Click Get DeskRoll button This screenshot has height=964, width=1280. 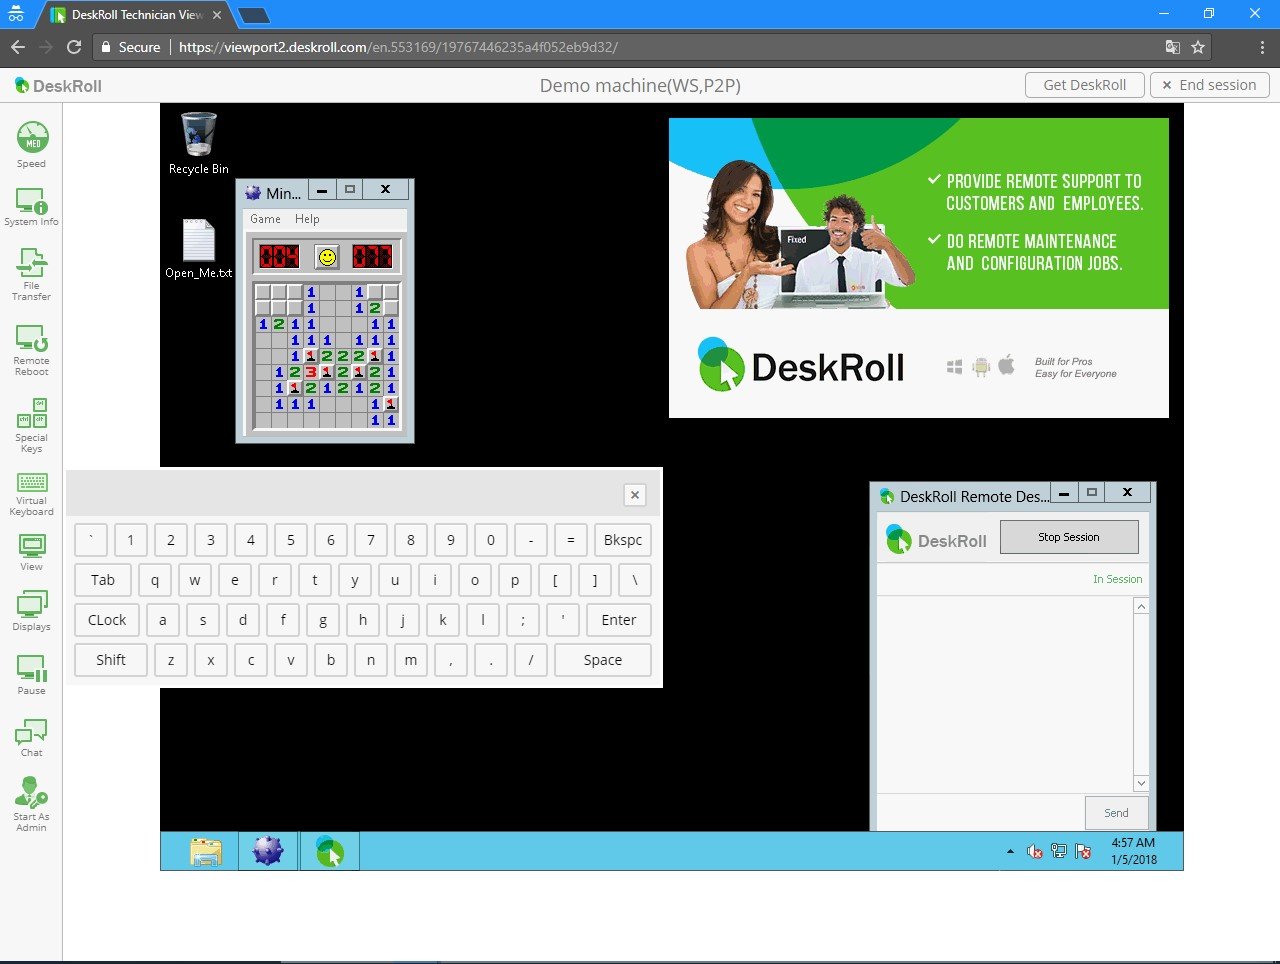coord(1085,85)
